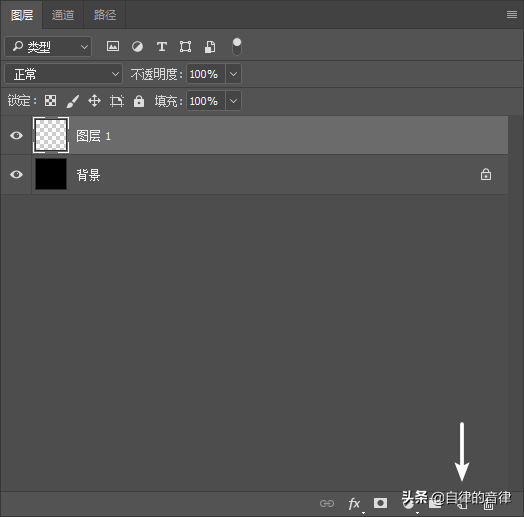Filter for adjustment layers icon

point(137,46)
